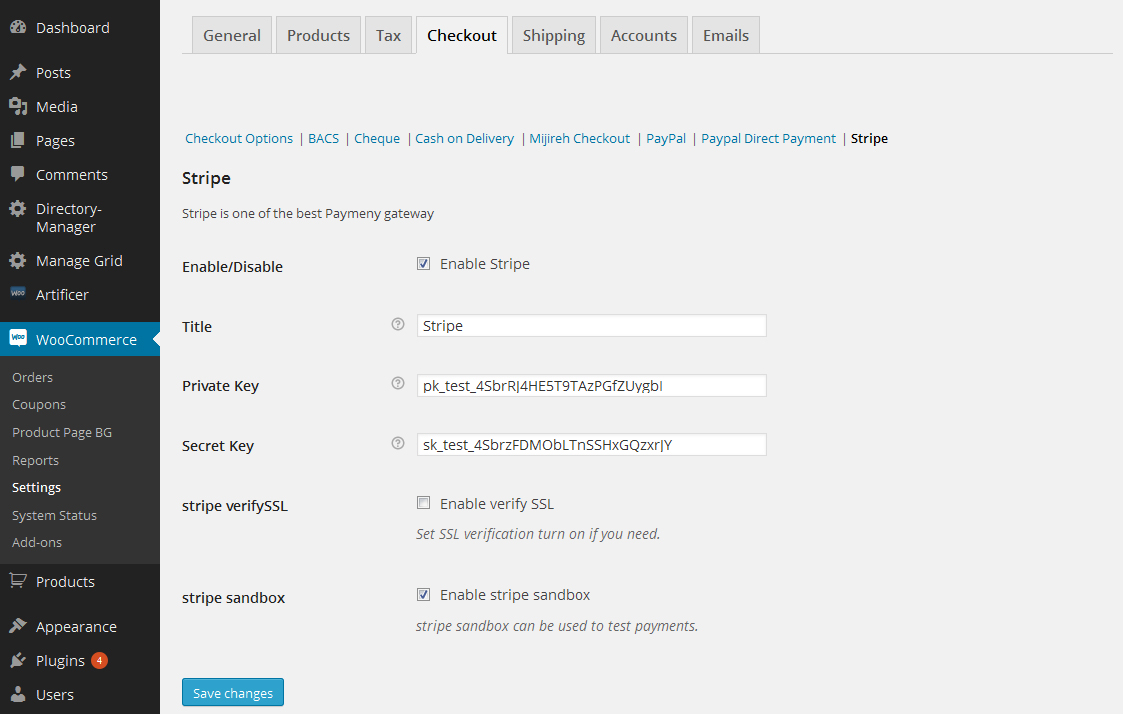This screenshot has height=714, width=1123.
Task: Open the Comments menu item
Action: click(x=79, y=174)
